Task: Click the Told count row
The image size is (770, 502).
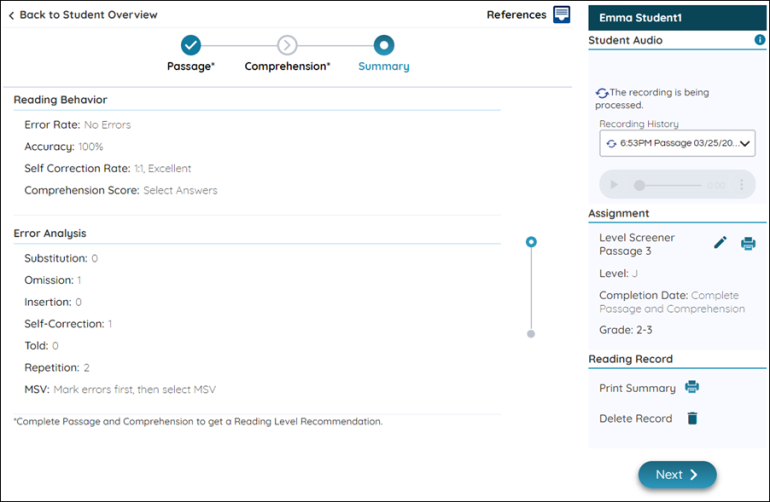Action: (41, 346)
